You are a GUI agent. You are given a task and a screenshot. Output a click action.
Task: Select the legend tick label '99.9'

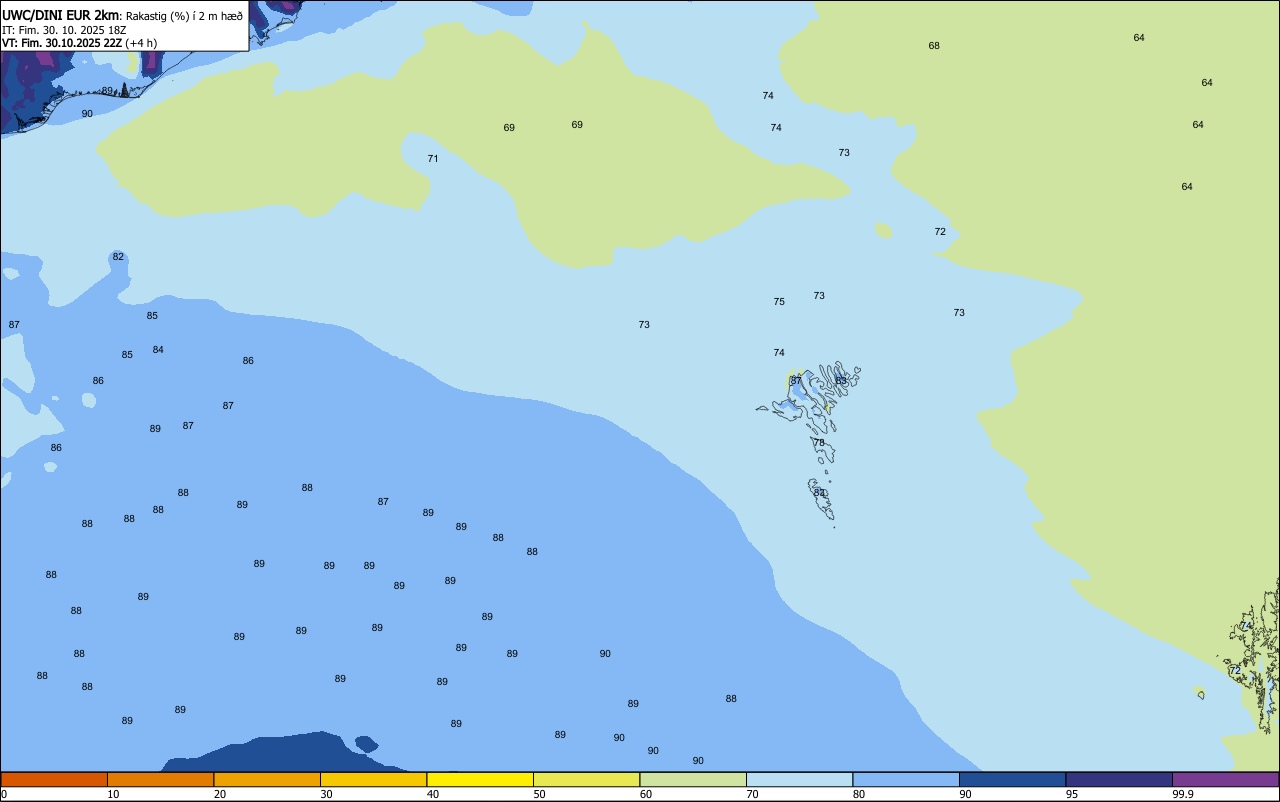click(1183, 794)
